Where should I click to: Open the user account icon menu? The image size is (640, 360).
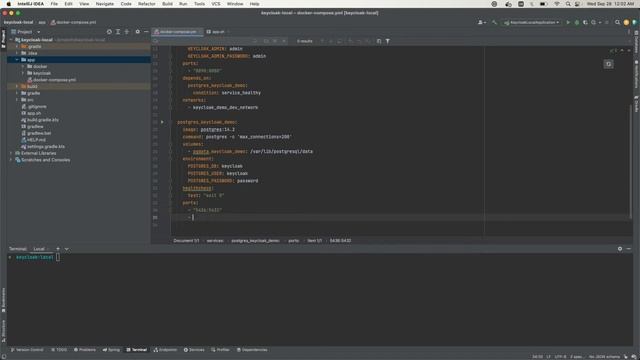click(x=482, y=22)
